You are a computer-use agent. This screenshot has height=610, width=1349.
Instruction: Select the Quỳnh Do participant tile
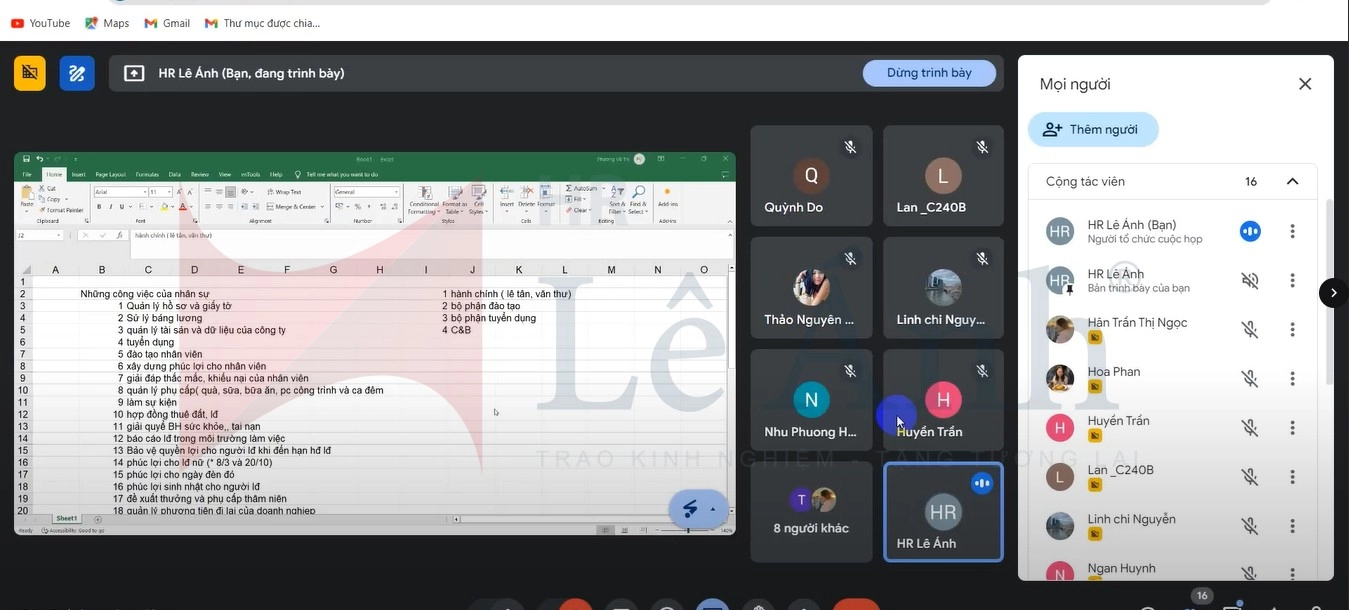[x=811, y=176]
